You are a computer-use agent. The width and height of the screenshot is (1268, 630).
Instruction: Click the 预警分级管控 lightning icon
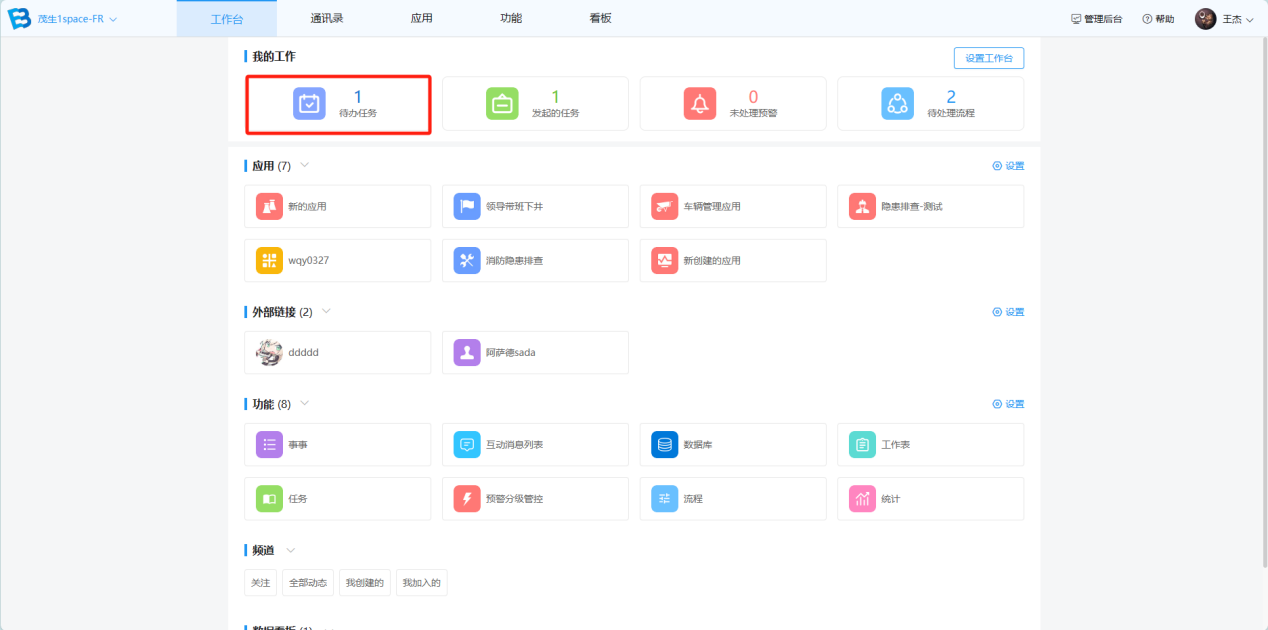pos(467,499)
